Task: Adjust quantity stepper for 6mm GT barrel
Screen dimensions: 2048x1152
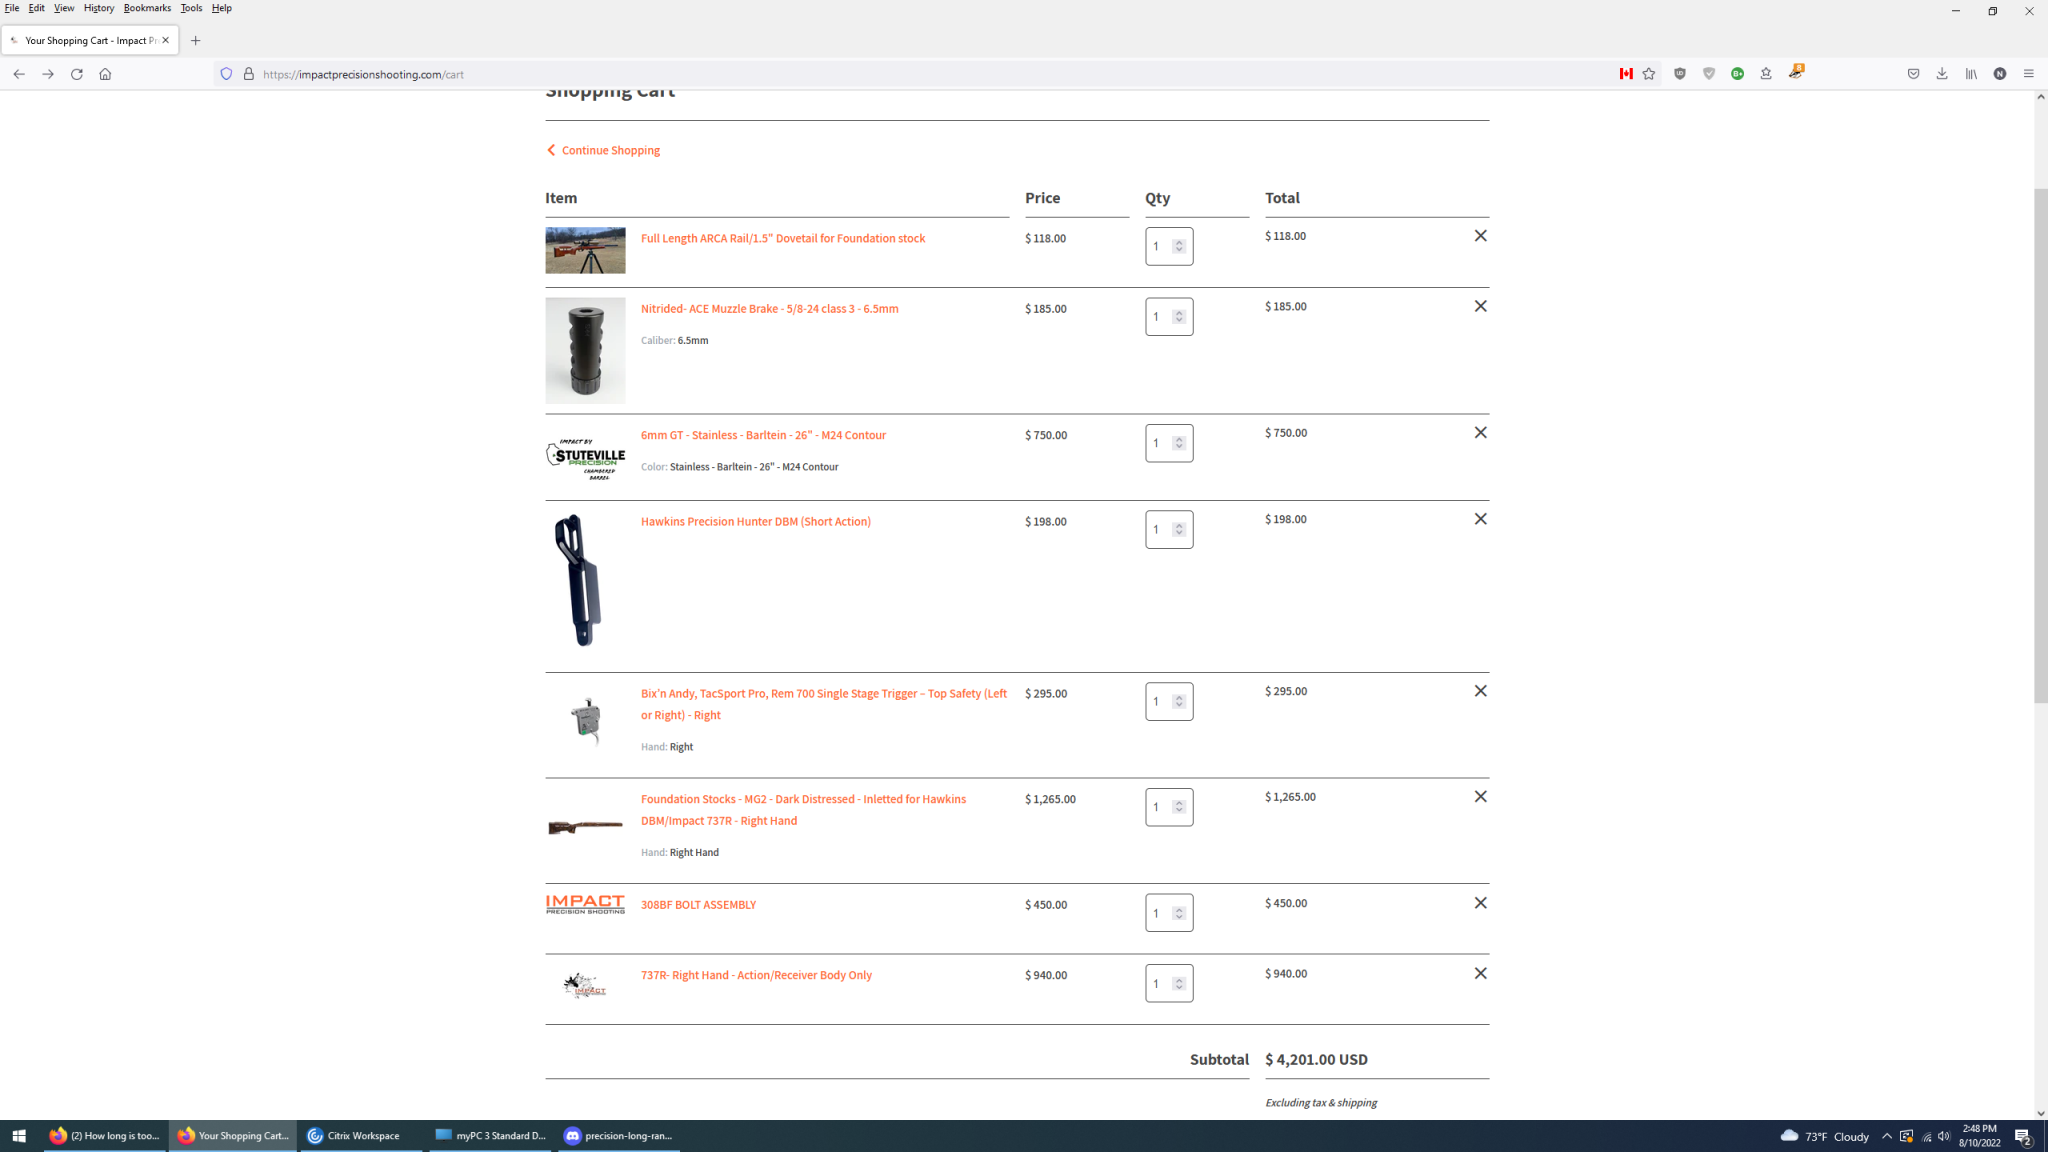Action: click(1179, 443)
